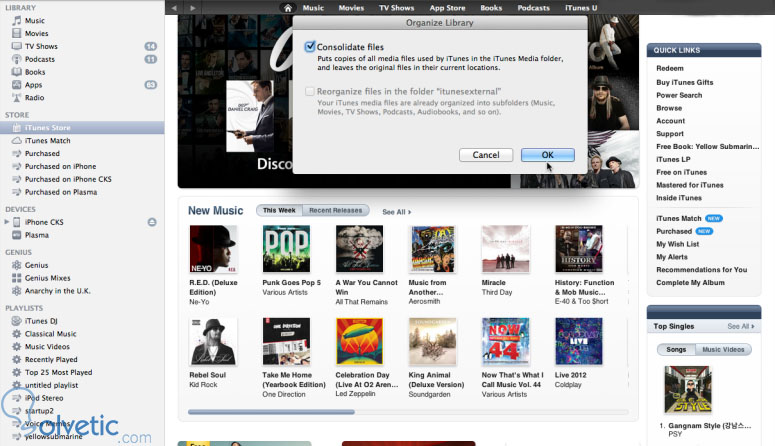Open Celebration Day album cover
This screenshot has width=775, height=446.
coord(359,342)
